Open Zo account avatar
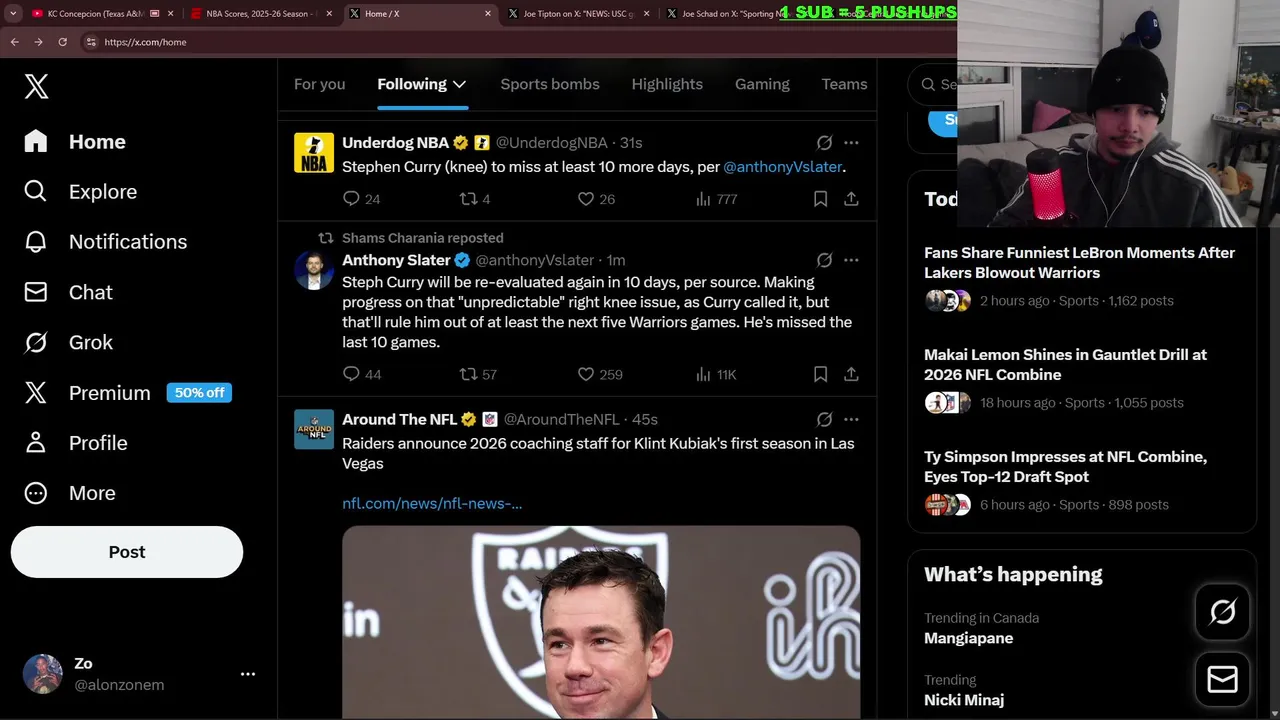 click(x=43, y=674)
